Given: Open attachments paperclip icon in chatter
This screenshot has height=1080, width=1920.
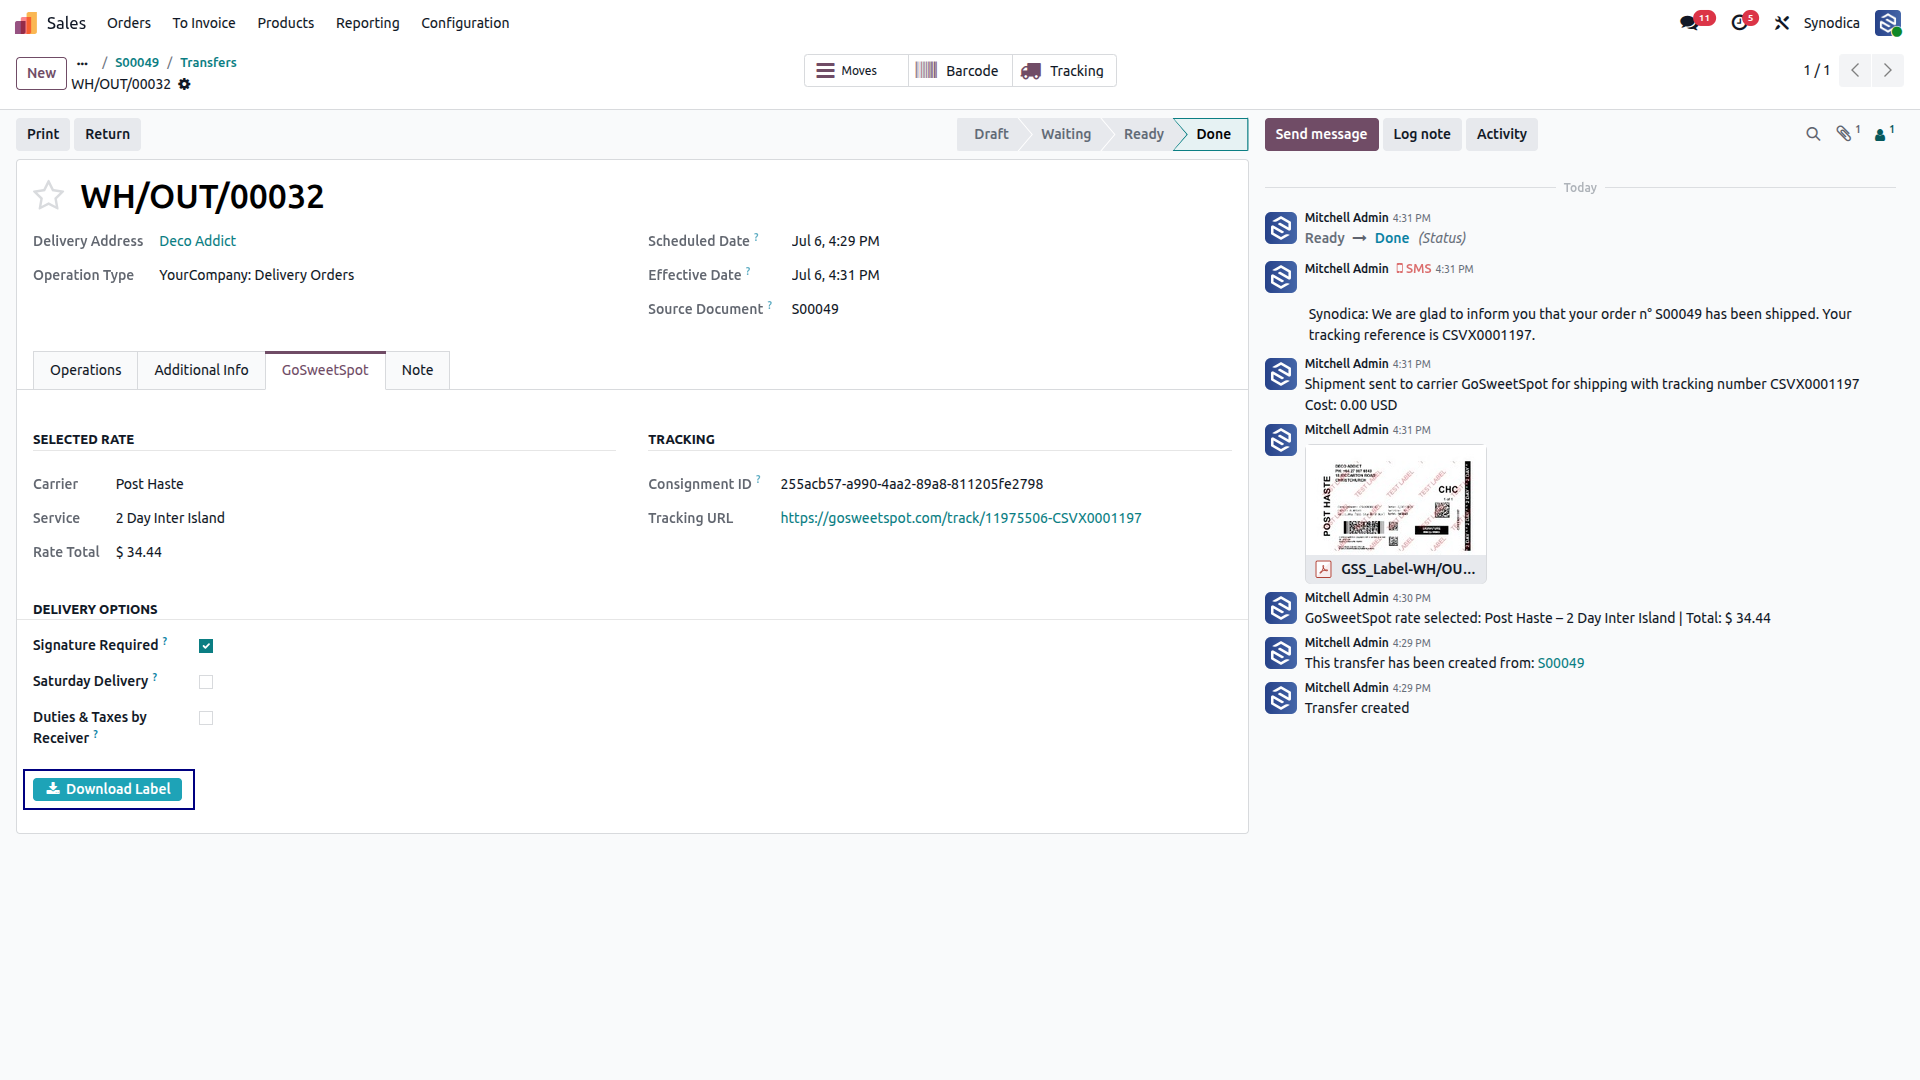Looking at the screenshot, I should 1844,134.
